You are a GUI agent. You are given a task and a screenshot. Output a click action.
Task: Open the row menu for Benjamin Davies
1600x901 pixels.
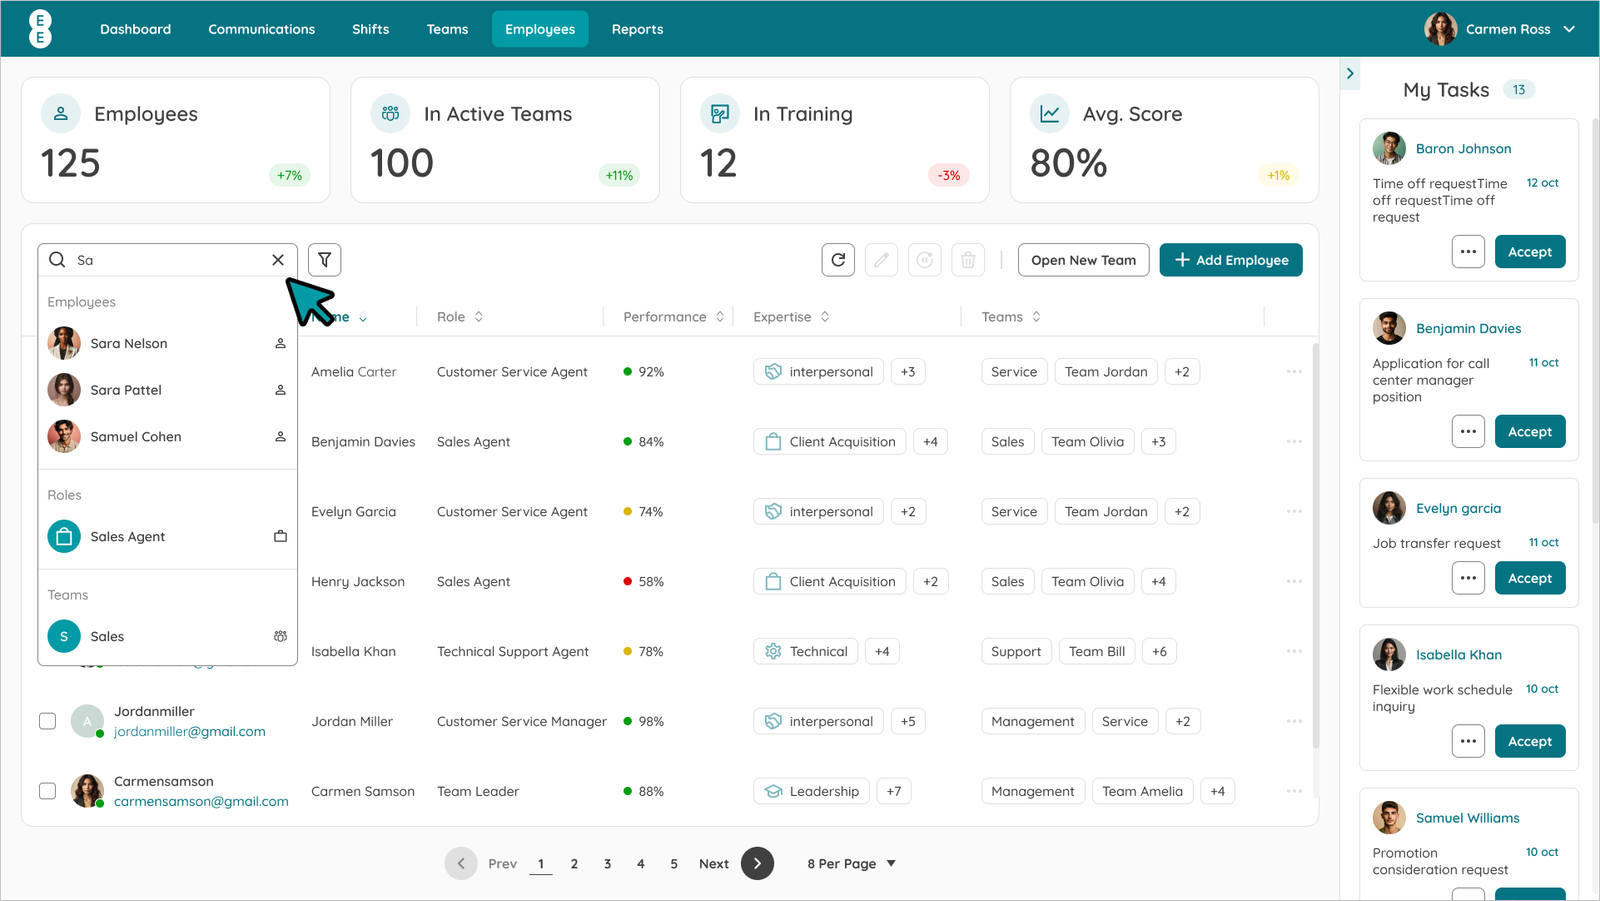[1294, 442]
